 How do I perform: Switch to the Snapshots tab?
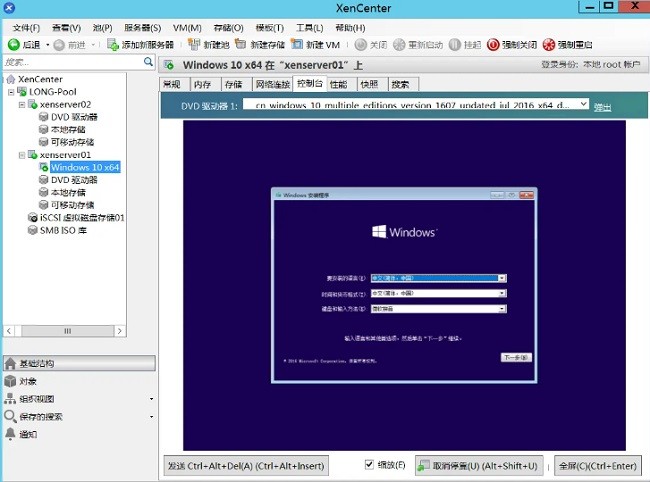369,85
